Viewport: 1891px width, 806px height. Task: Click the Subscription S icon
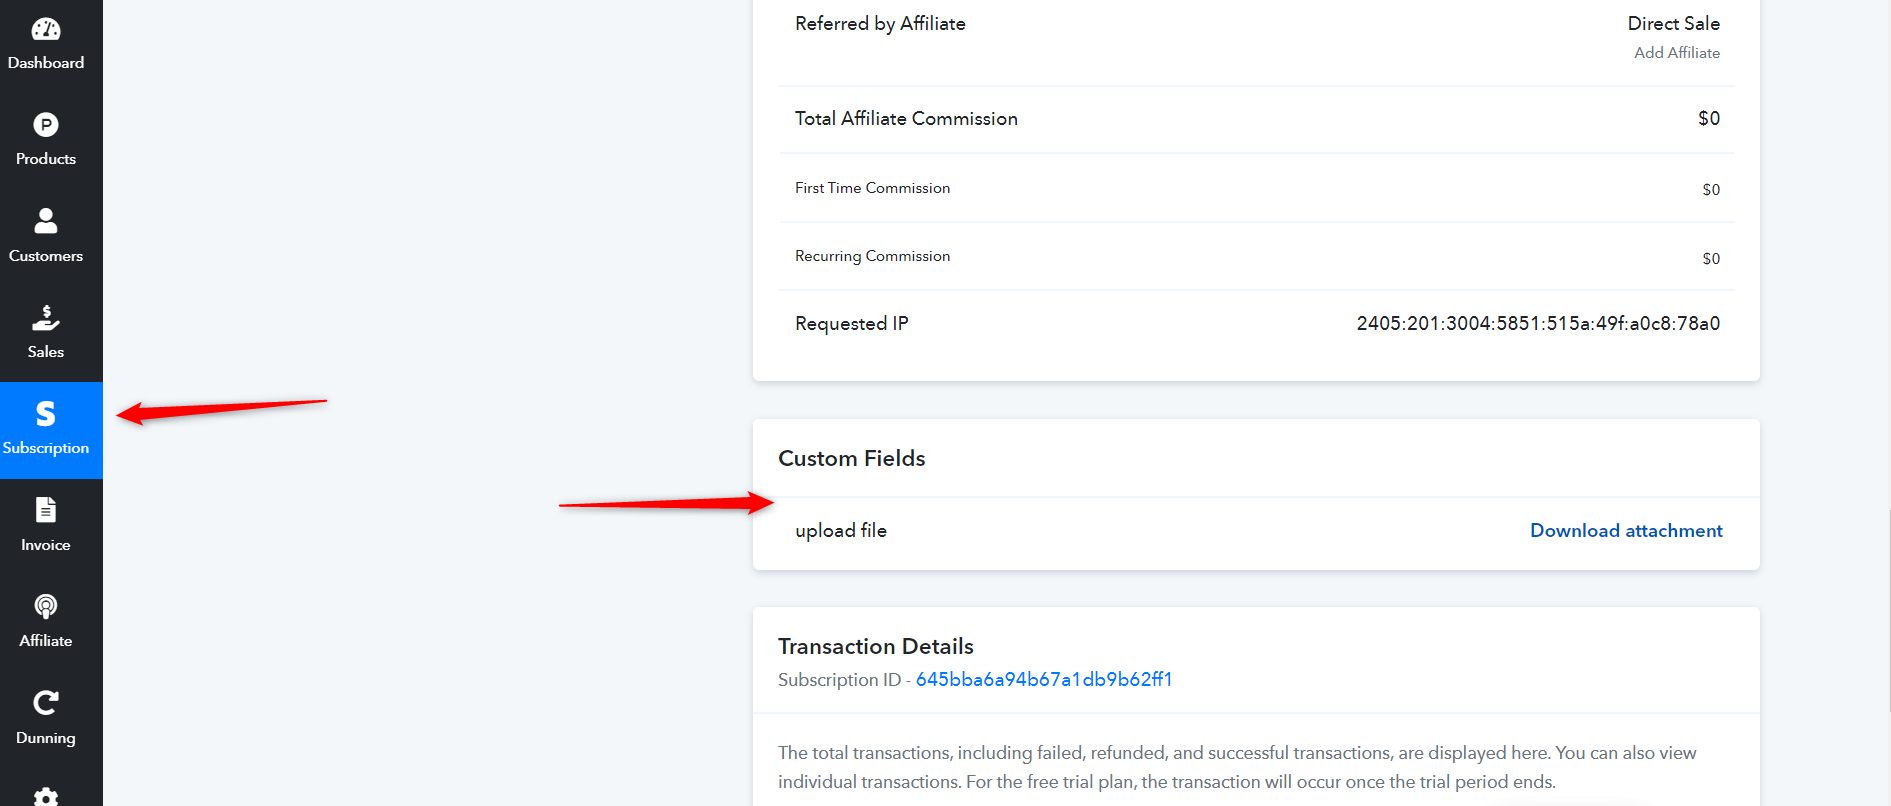[46, 414]
